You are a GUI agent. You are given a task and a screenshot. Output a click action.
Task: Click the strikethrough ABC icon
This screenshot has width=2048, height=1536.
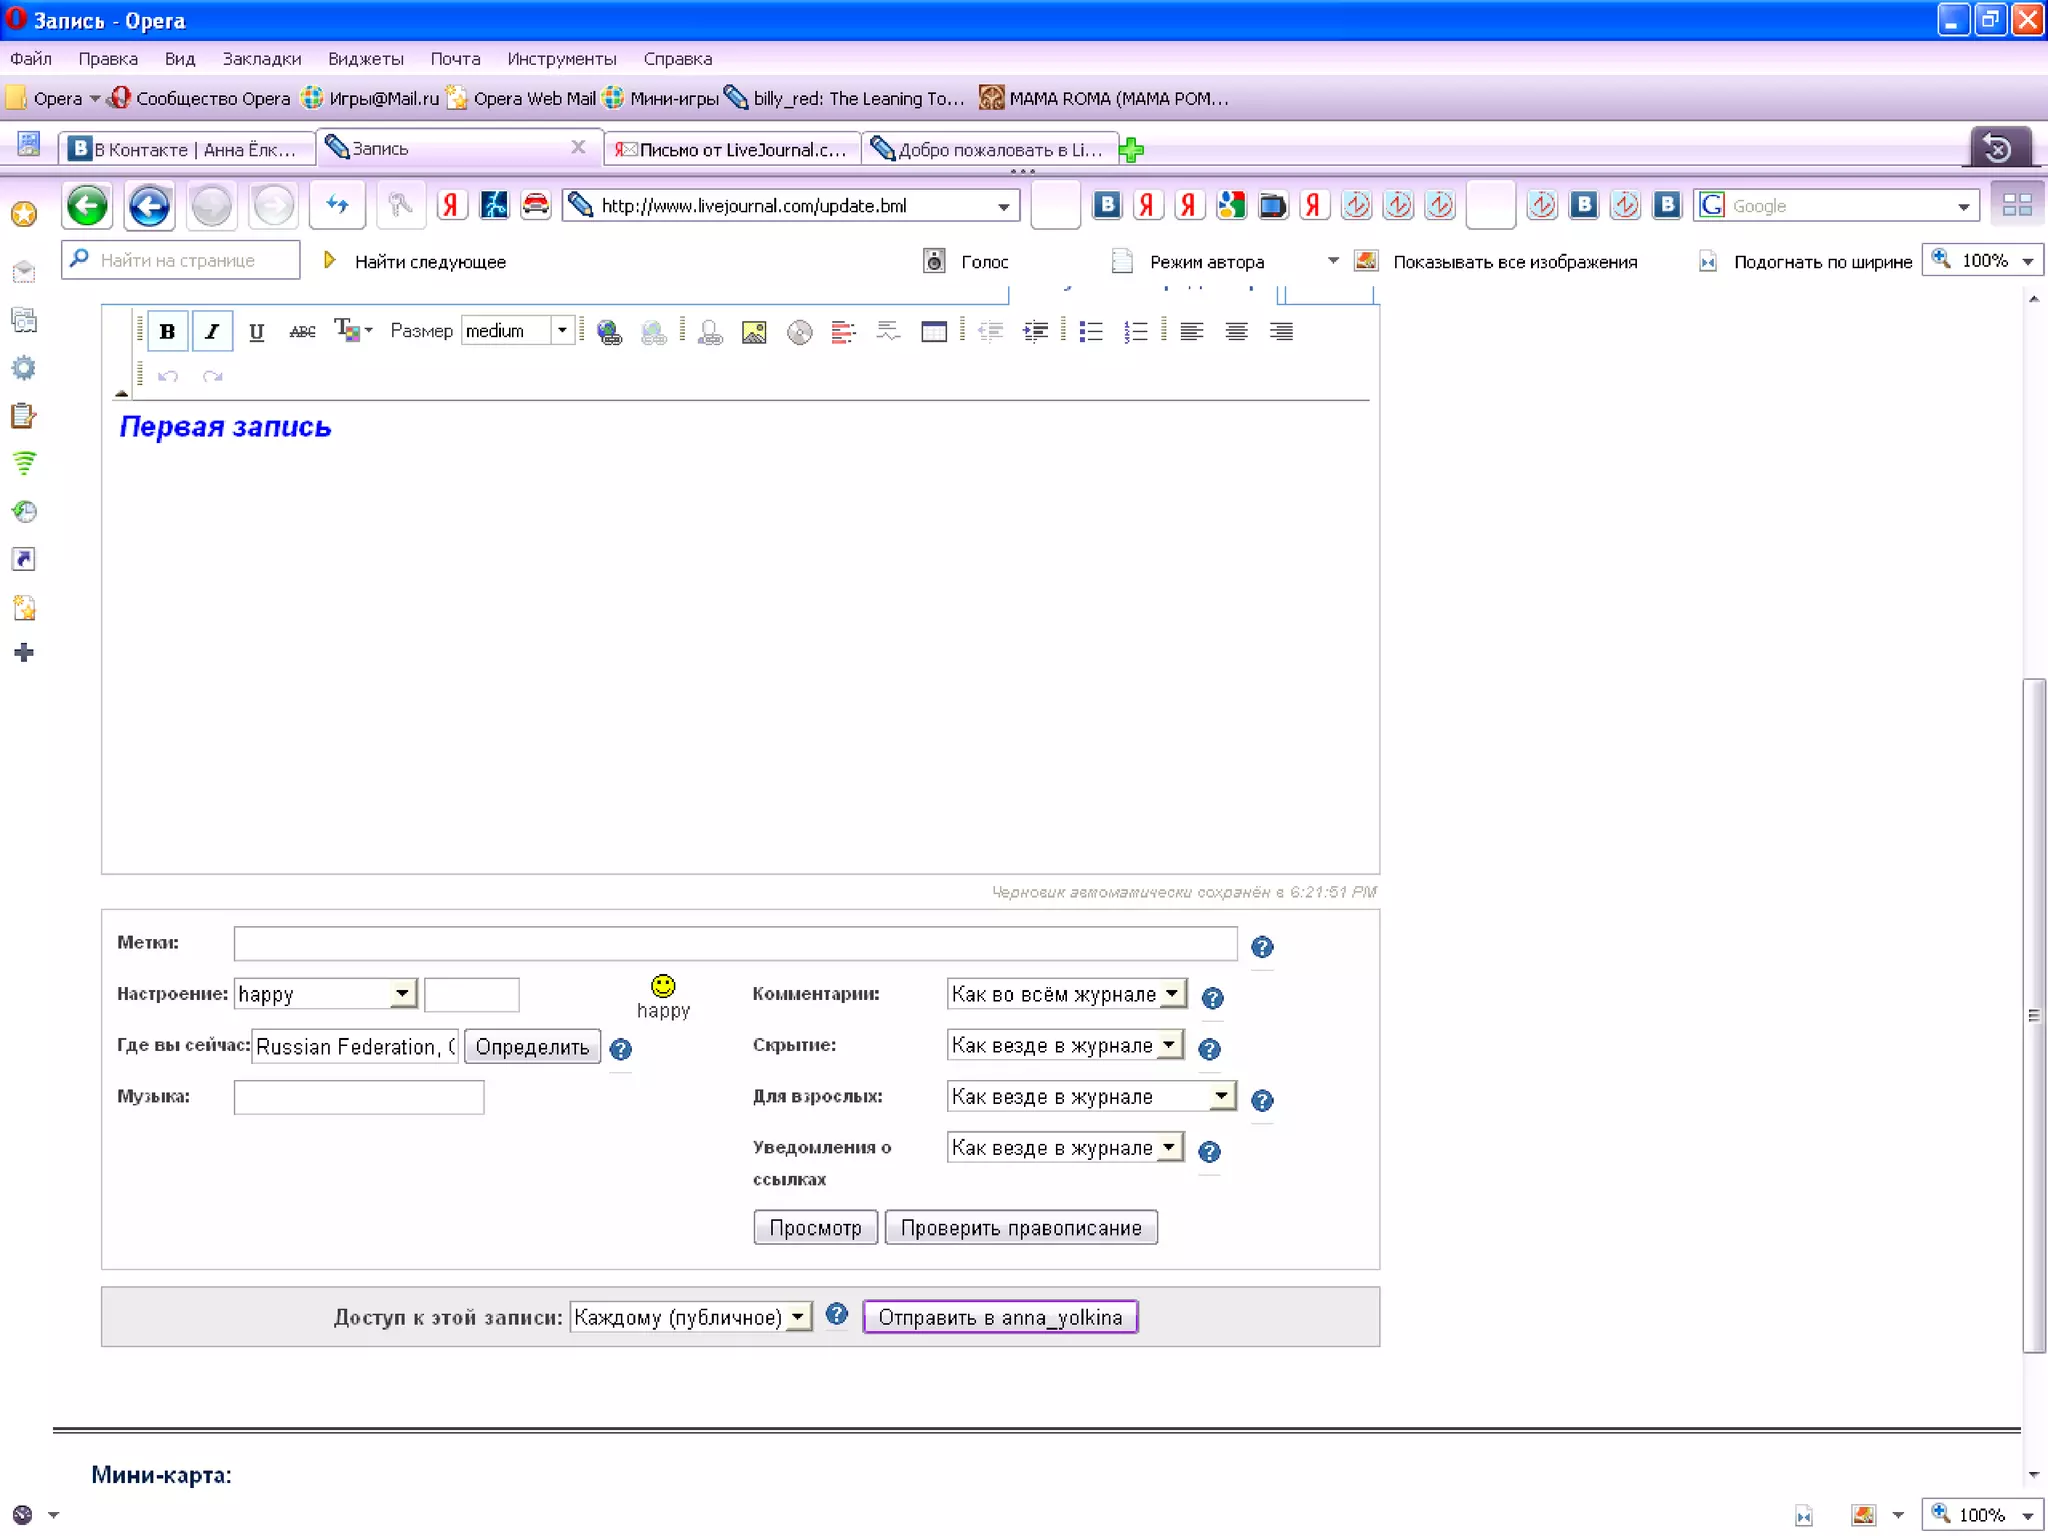coord(301,332)
